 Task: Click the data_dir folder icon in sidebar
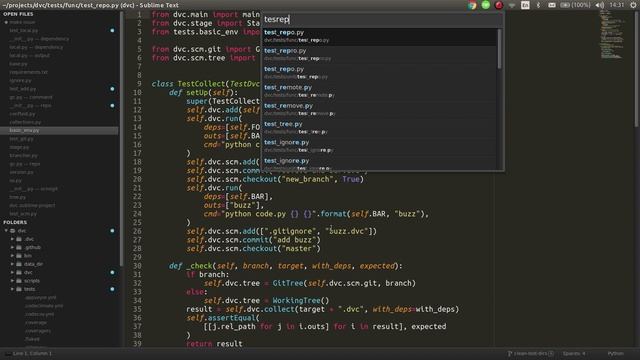pyautogui.click(x=19, y=264)
